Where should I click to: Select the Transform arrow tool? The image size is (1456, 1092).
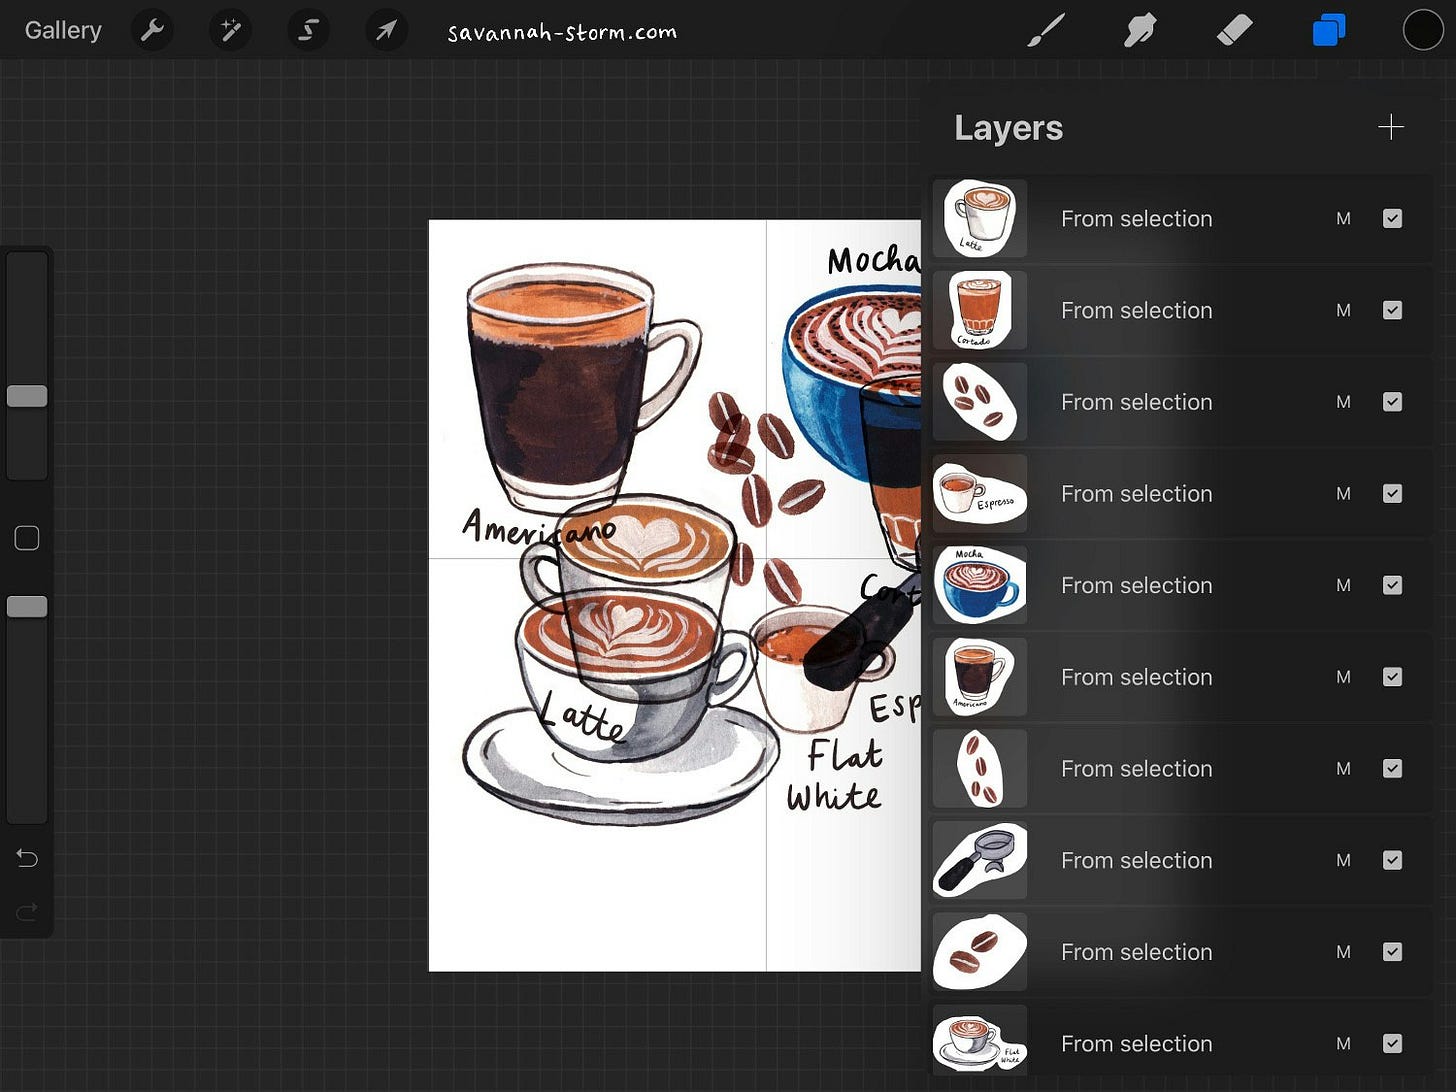point(386,30)
